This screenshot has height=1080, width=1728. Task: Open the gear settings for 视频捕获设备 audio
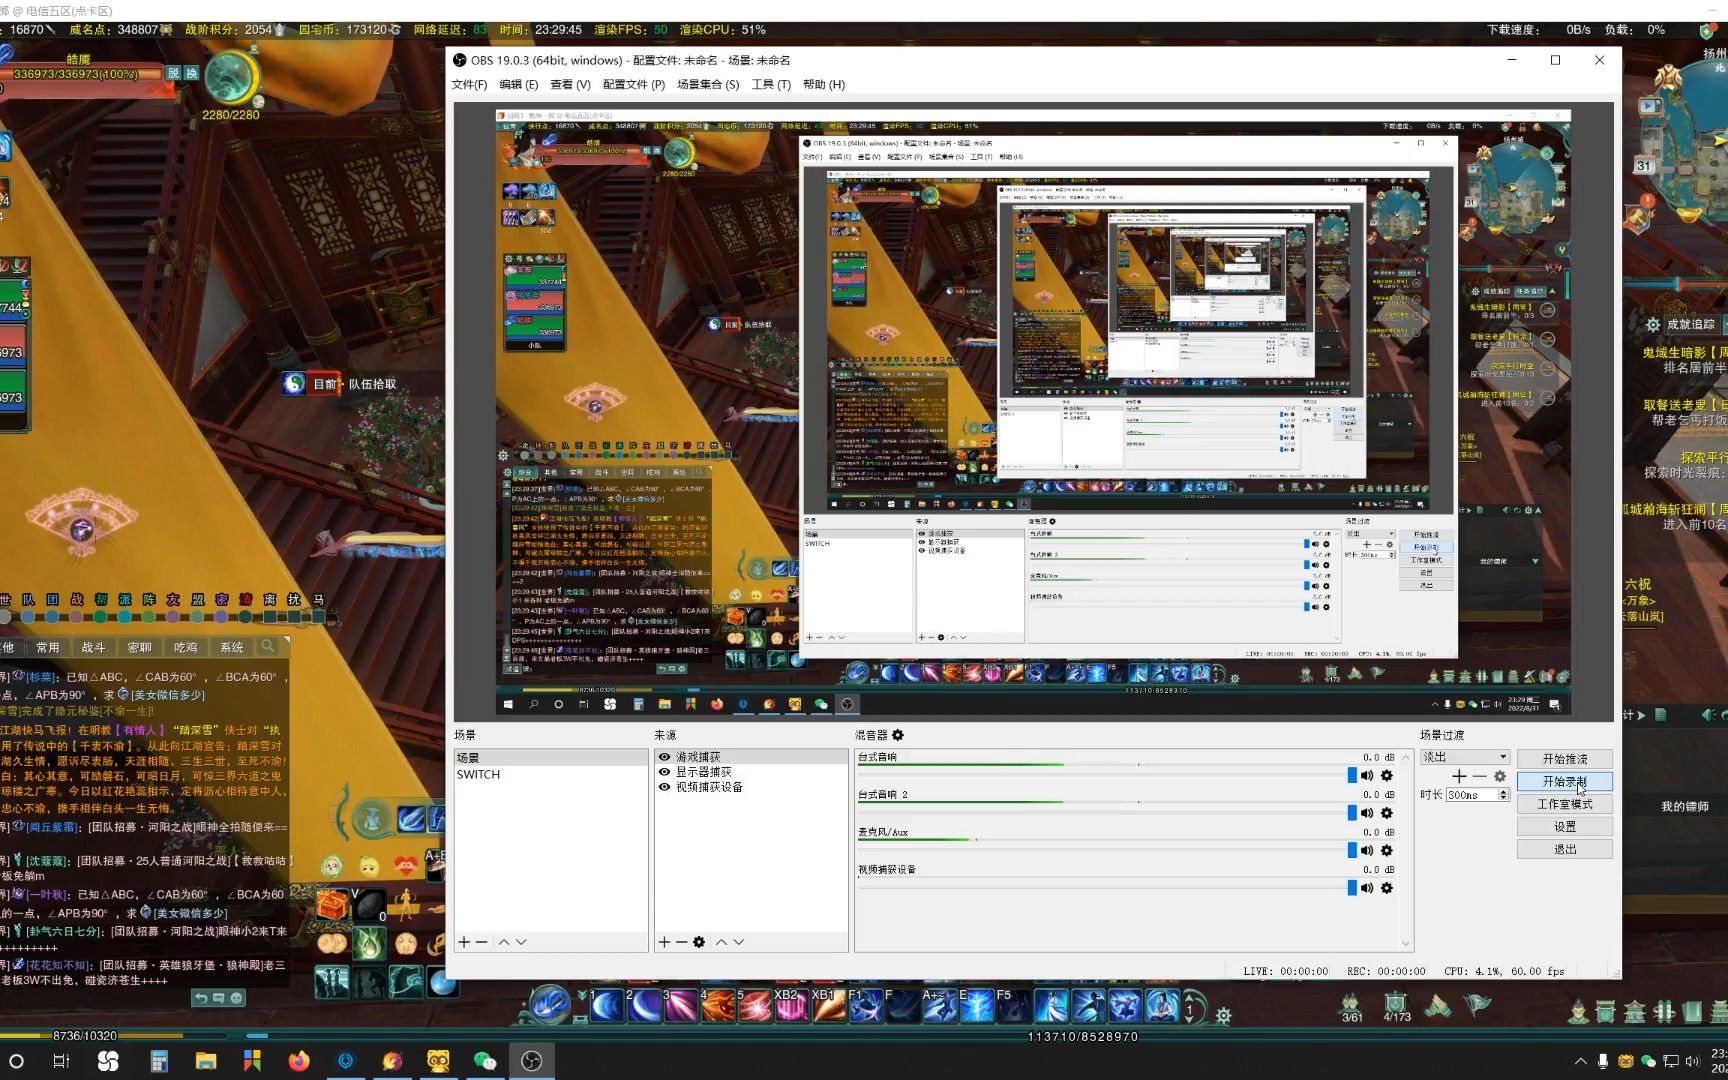pos(1387,888)
